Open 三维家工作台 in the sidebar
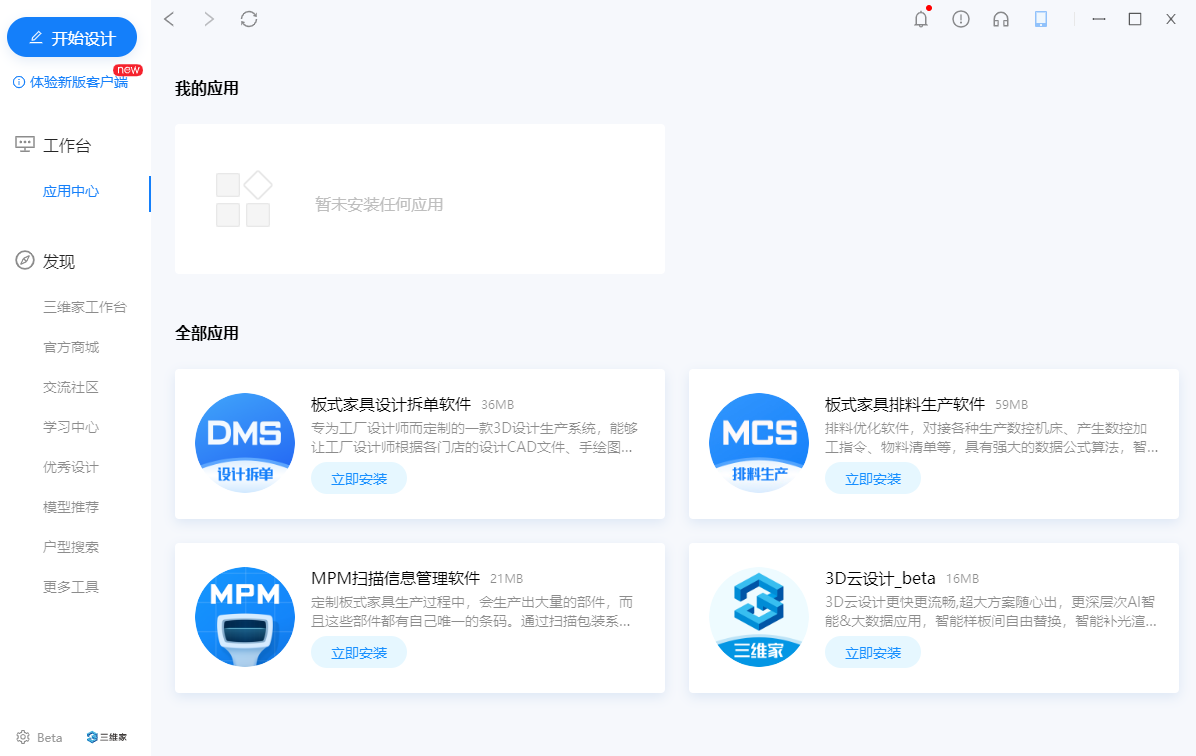Screen dimensions: 1196x756 pos(85,307)
